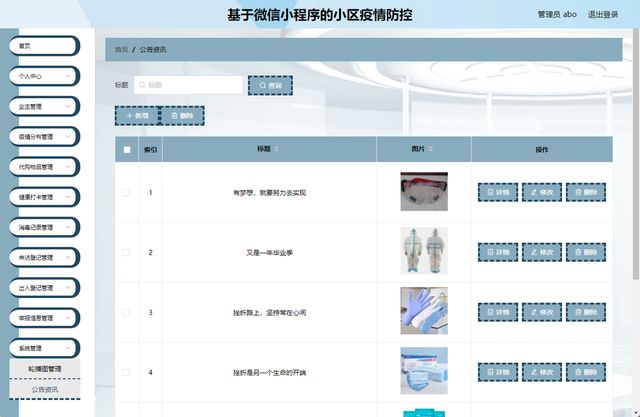The image size is (640, 417).
Task: Check the checkbox for row 3
Action: pyautogui.click(x=126, y=313)
